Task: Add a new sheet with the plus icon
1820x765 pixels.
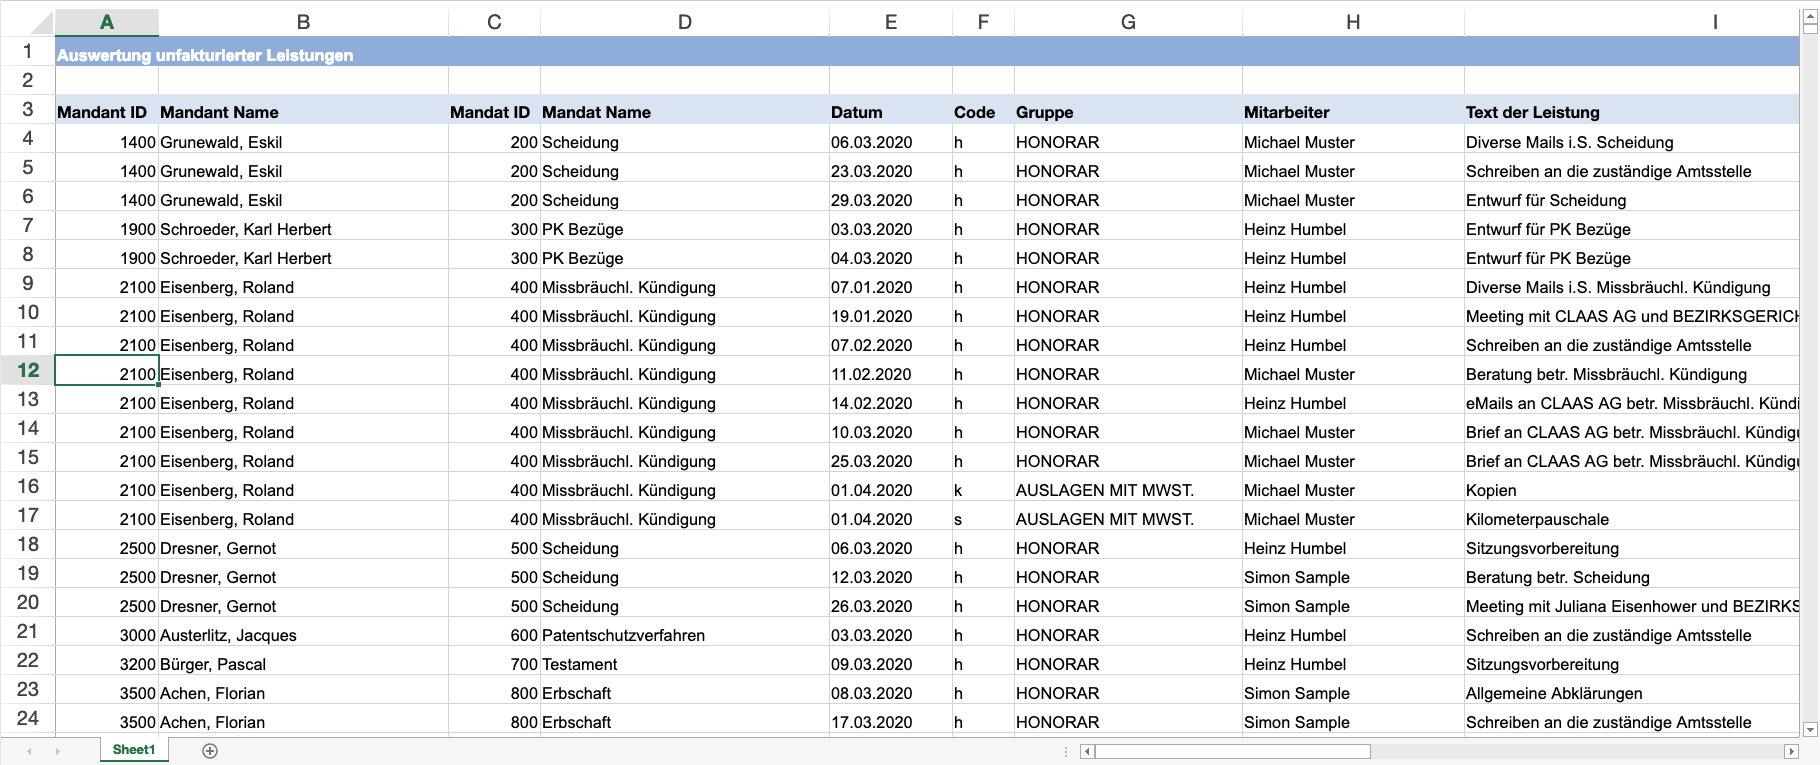Action: click(x=210, y=751)
